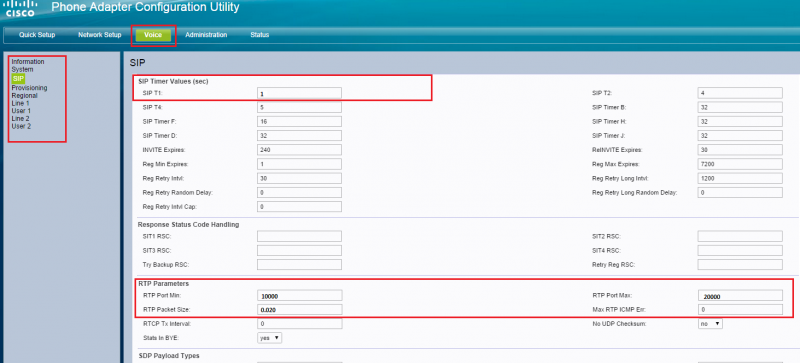Click the Reg Retry Intvl Cap field

(x=299, y=207)
